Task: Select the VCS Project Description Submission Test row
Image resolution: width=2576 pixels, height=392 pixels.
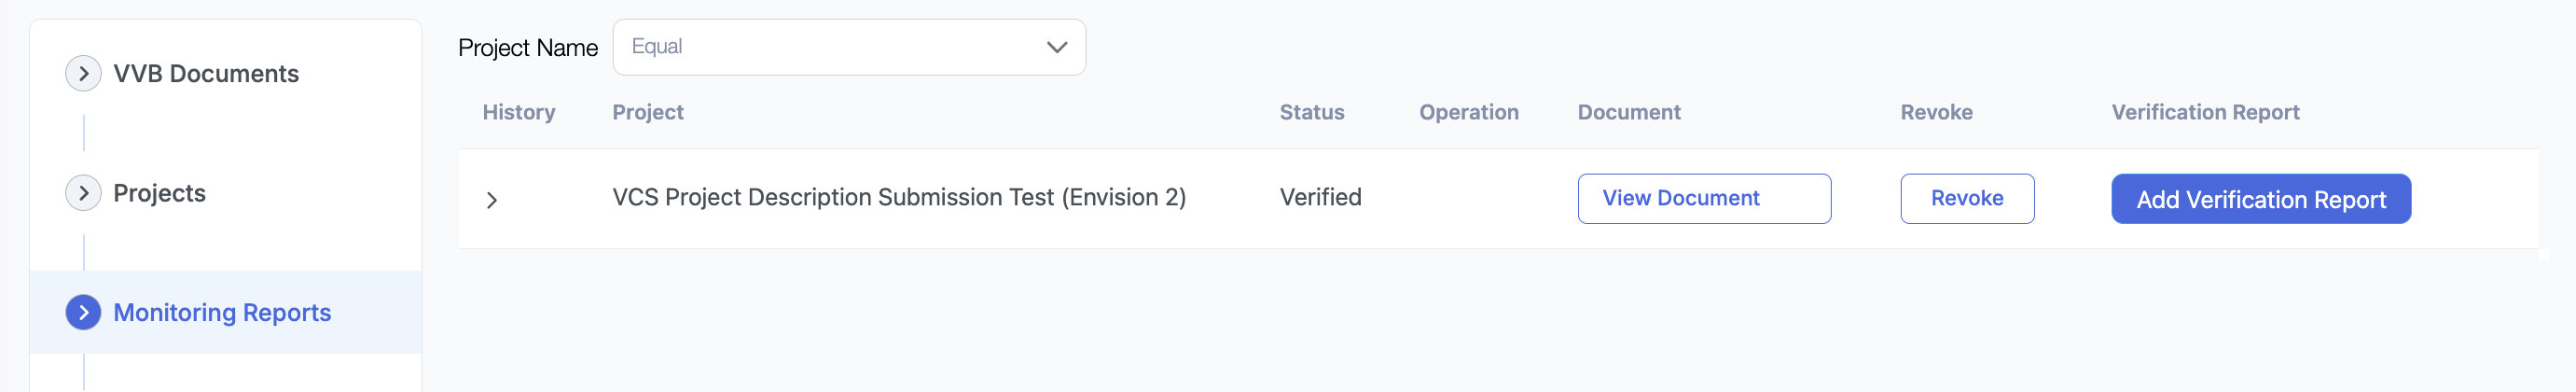Action: click(x=898, y=198)
